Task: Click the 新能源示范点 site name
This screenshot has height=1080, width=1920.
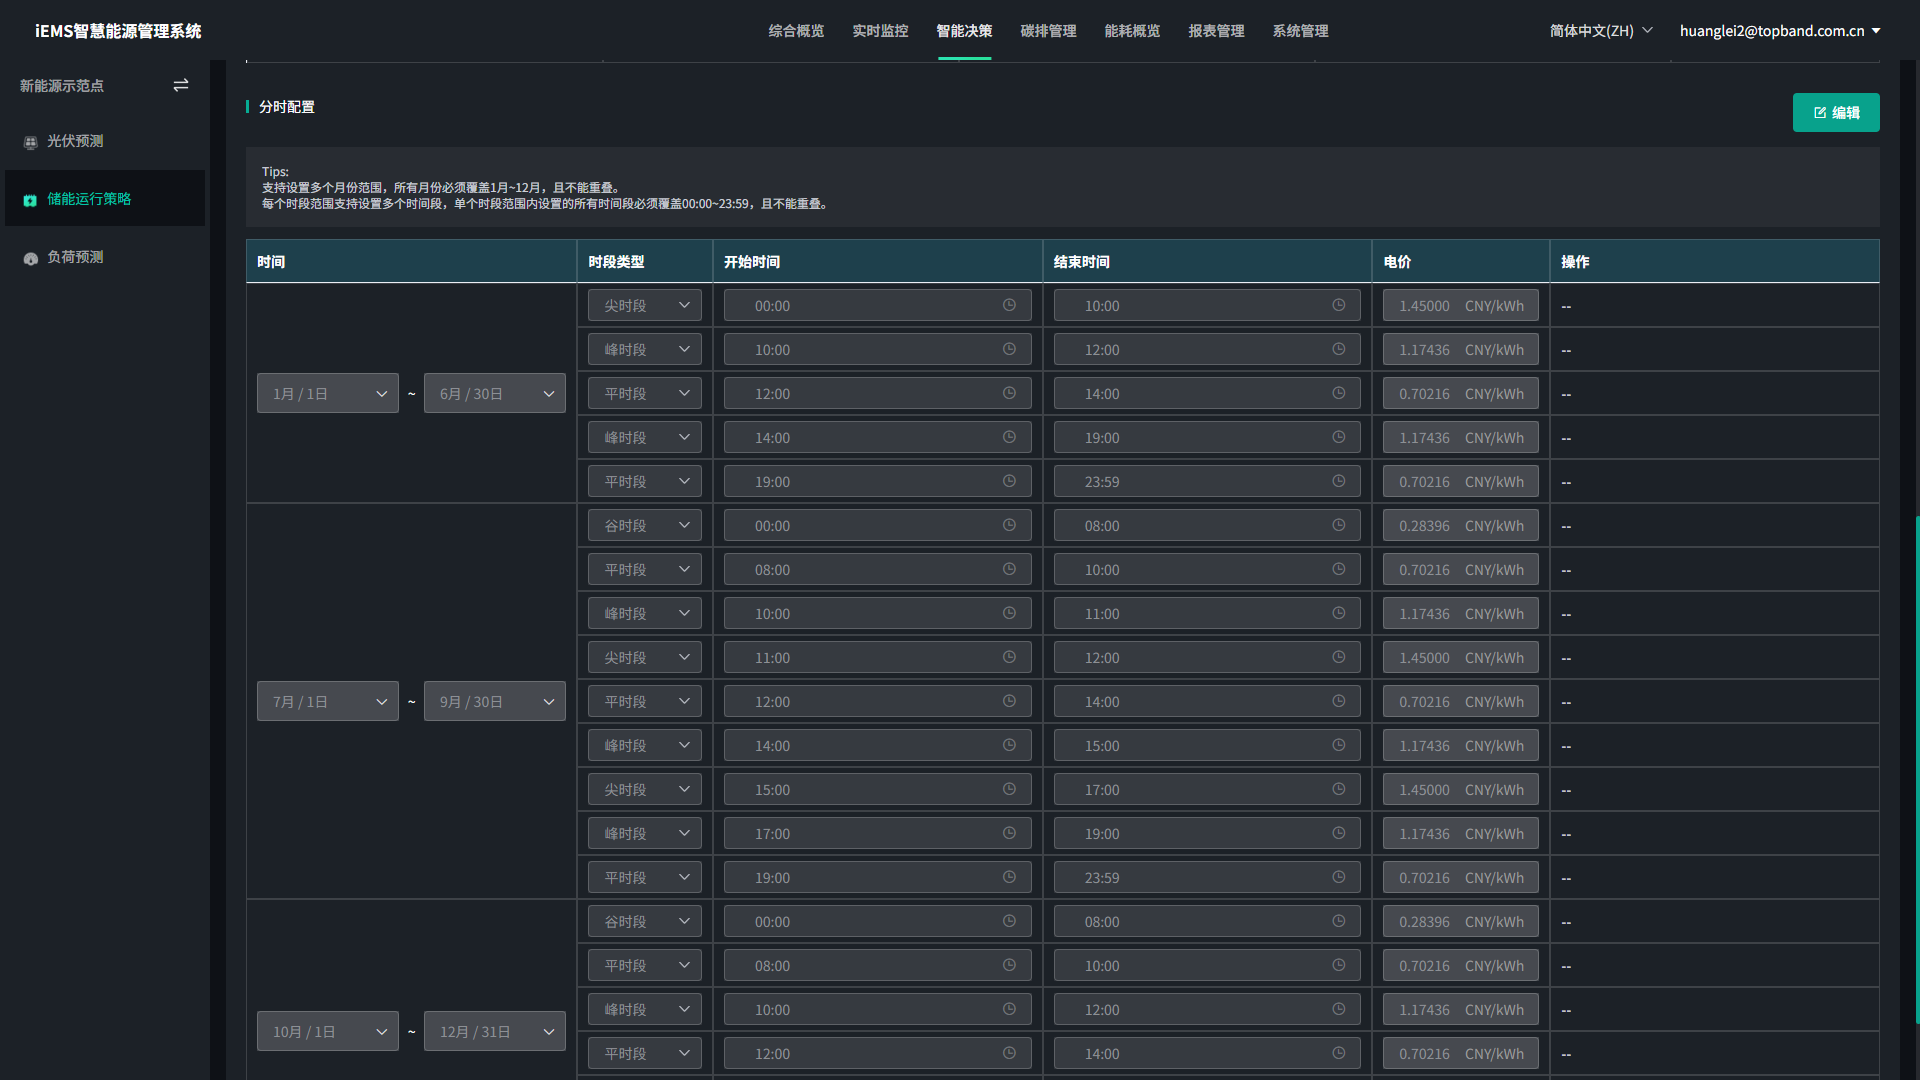Action: click(x=62, y=86)
